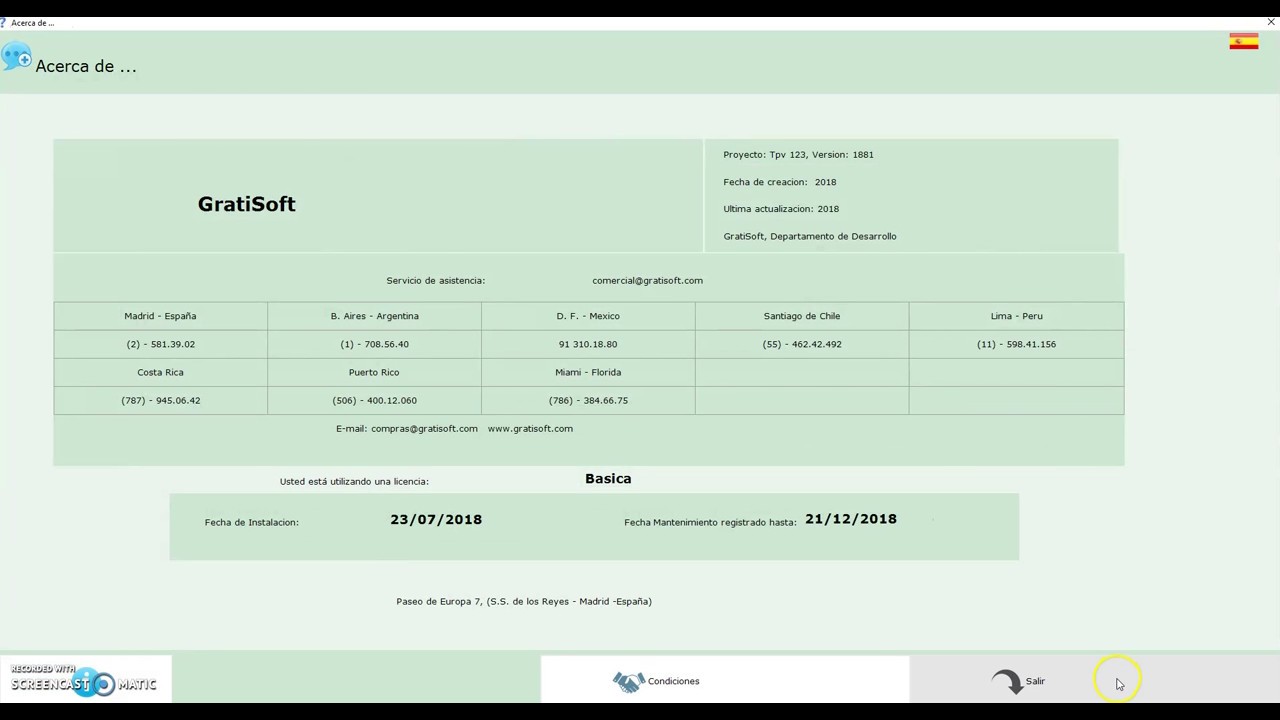Click the chat bubble icon beside Acerca de
Screen dimensions: 1280x720
point(16,57)
